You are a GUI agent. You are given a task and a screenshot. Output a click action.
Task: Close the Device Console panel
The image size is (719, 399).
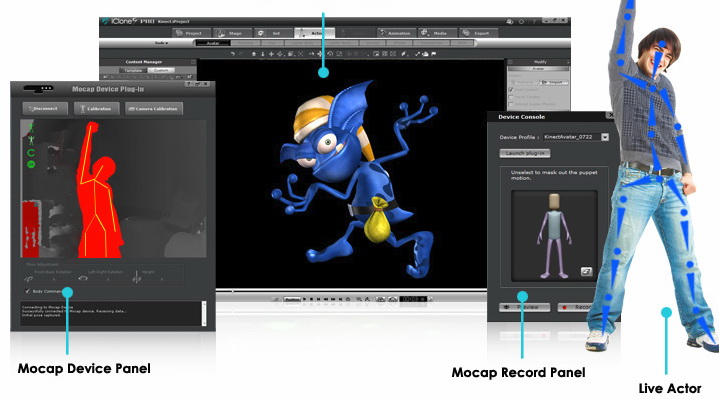610,115
